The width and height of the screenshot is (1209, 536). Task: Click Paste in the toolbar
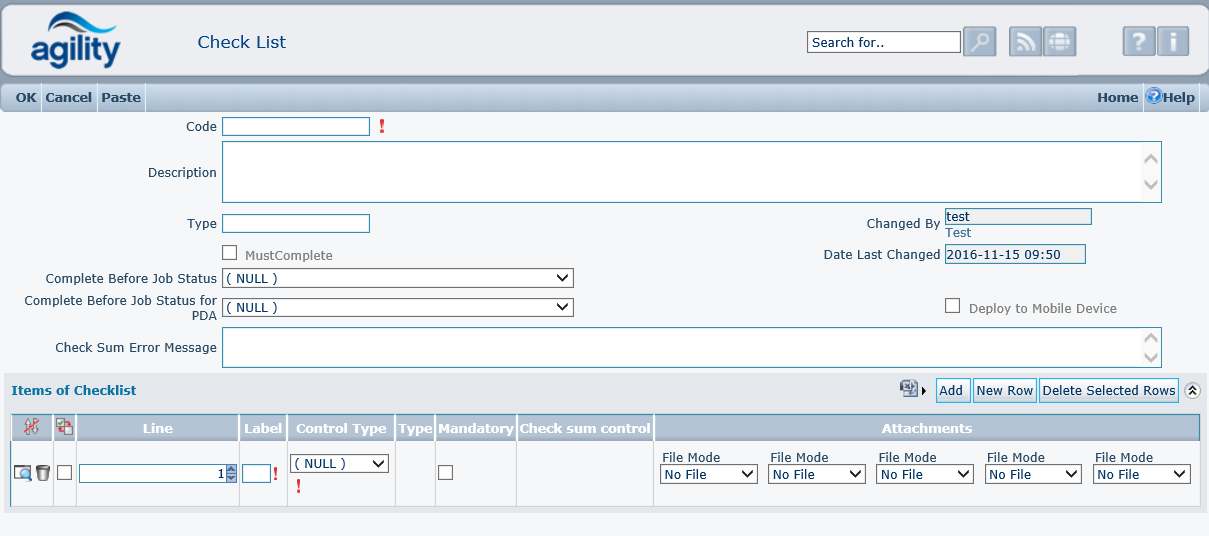coord(121,97)
